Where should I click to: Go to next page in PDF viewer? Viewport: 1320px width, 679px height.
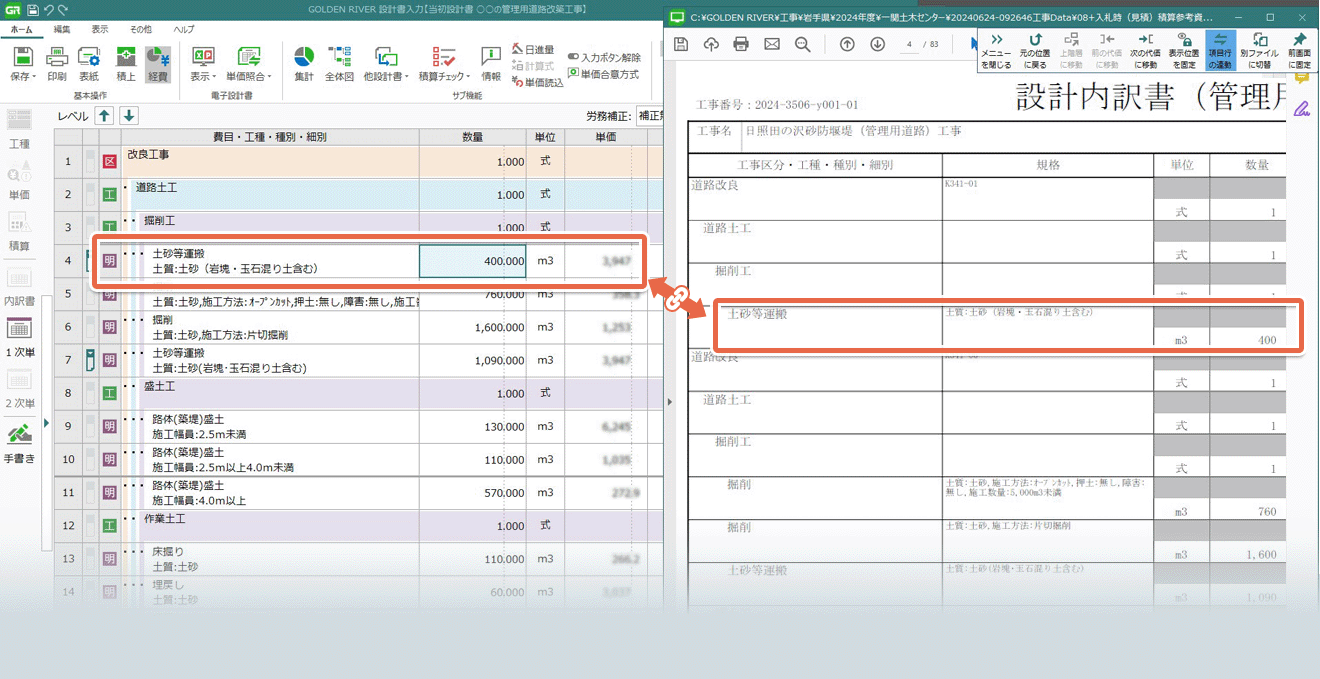pos(877,44)
